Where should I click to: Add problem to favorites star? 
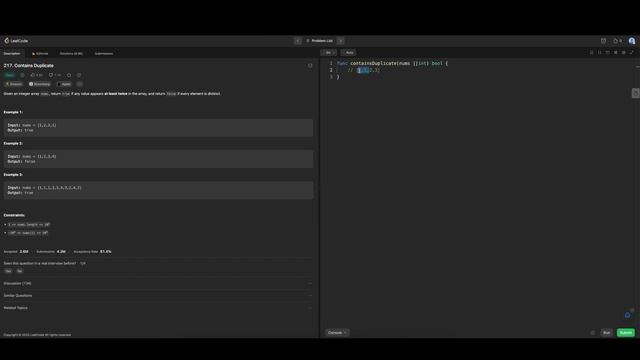[x=69, y=75]
